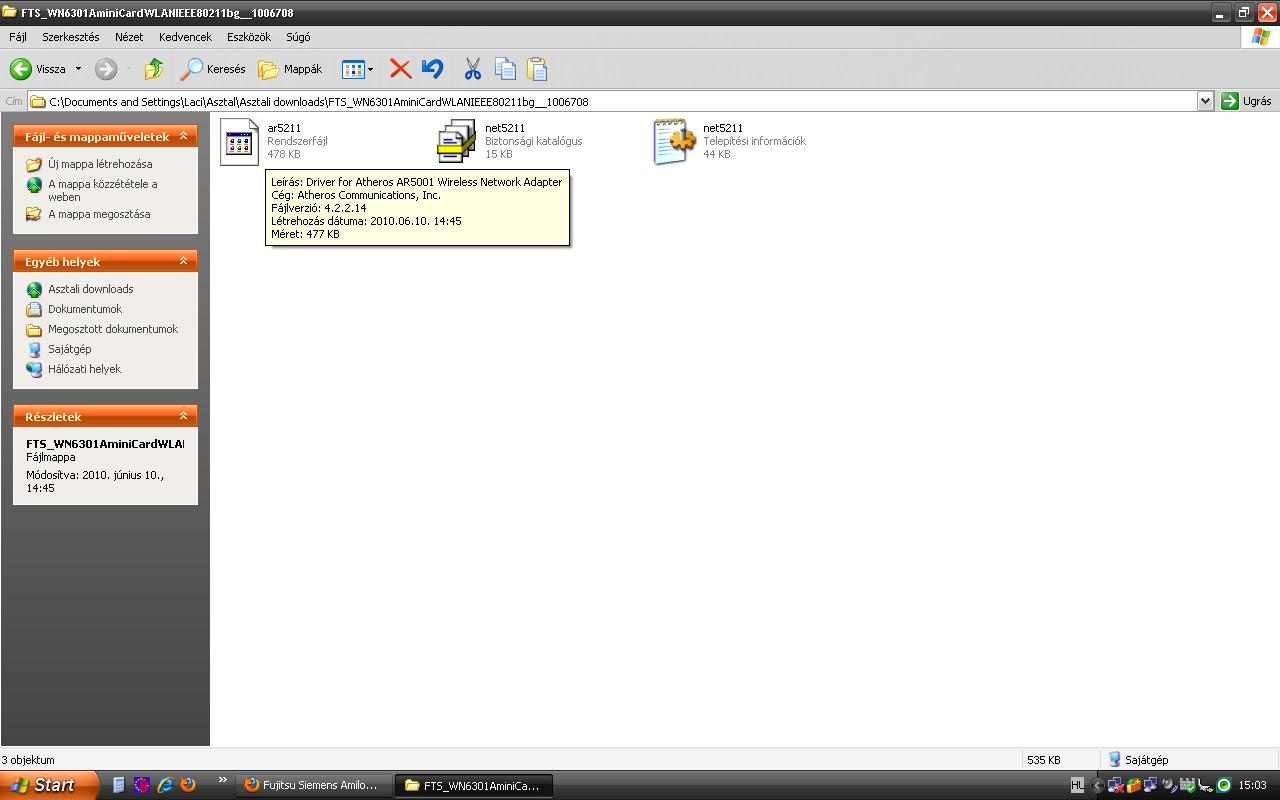
Task: Select the ar5211 system file icon
Action: [x=239, y=142]
